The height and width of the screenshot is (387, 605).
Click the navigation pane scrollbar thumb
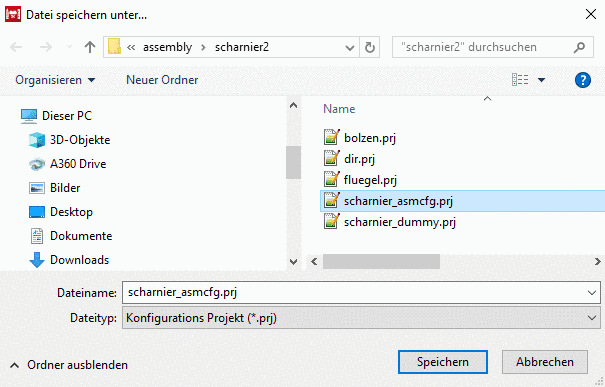click(x=293, y=162)
